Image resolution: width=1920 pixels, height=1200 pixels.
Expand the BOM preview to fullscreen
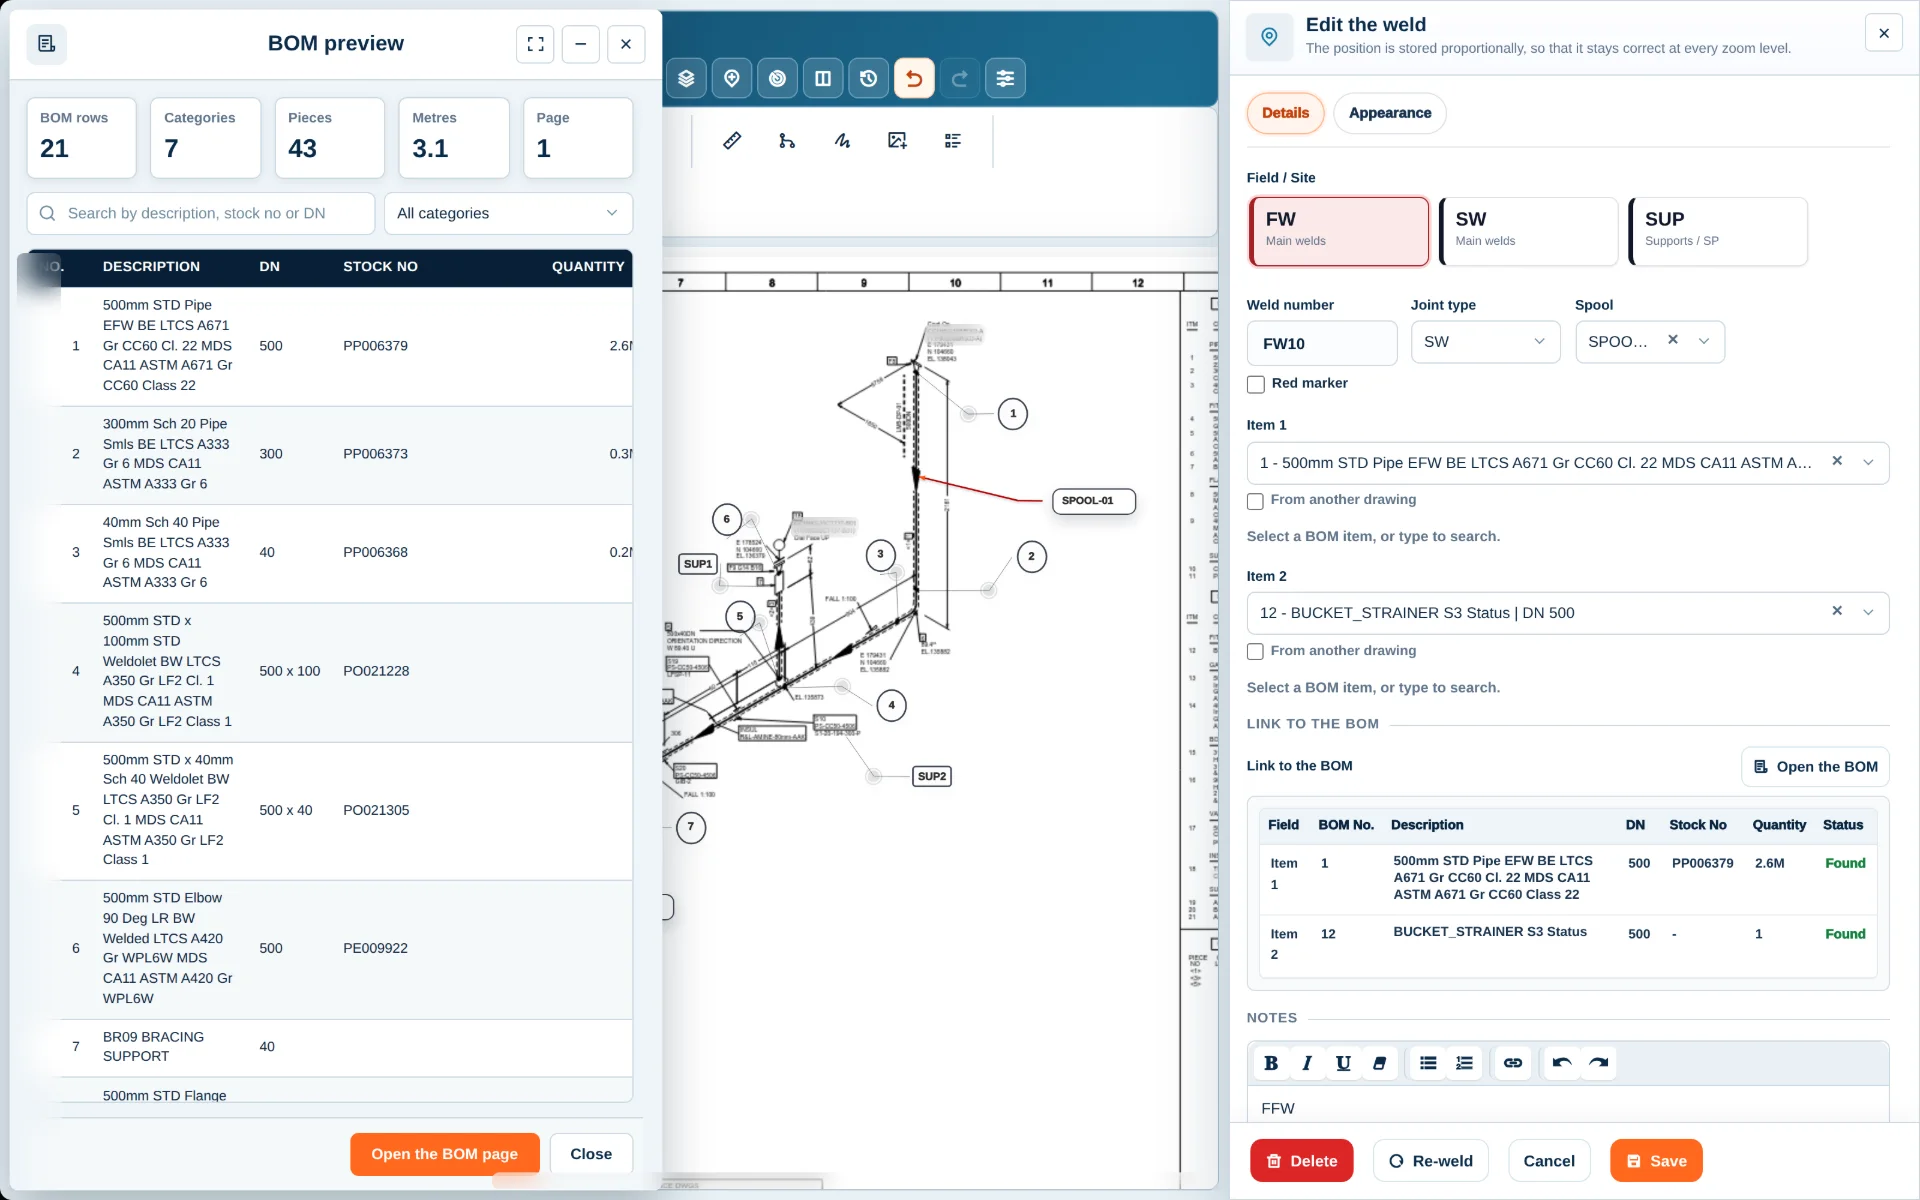coord(536,44)
